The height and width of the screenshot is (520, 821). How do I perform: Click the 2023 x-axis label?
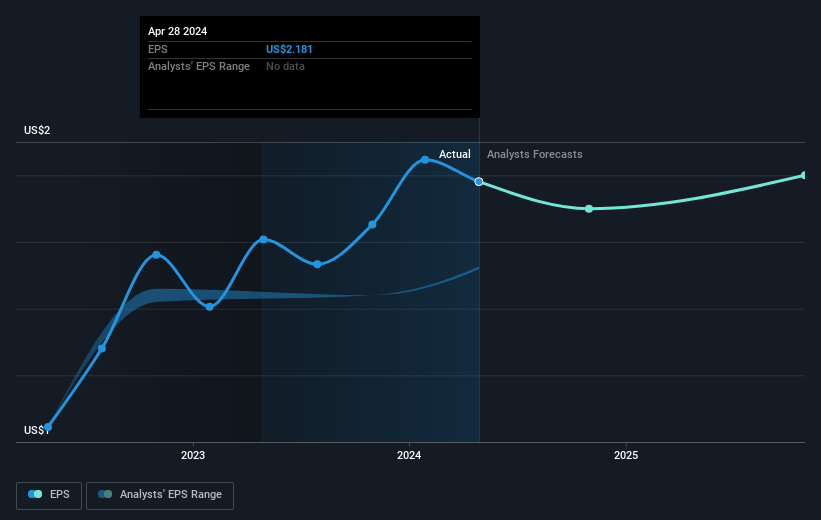(193, 455)
